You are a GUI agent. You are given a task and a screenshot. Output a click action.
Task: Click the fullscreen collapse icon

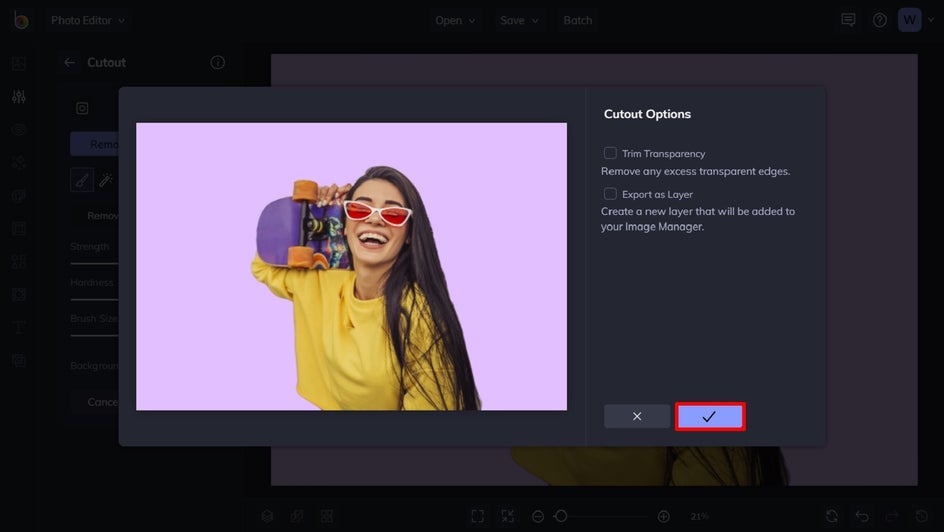[508, 516]
